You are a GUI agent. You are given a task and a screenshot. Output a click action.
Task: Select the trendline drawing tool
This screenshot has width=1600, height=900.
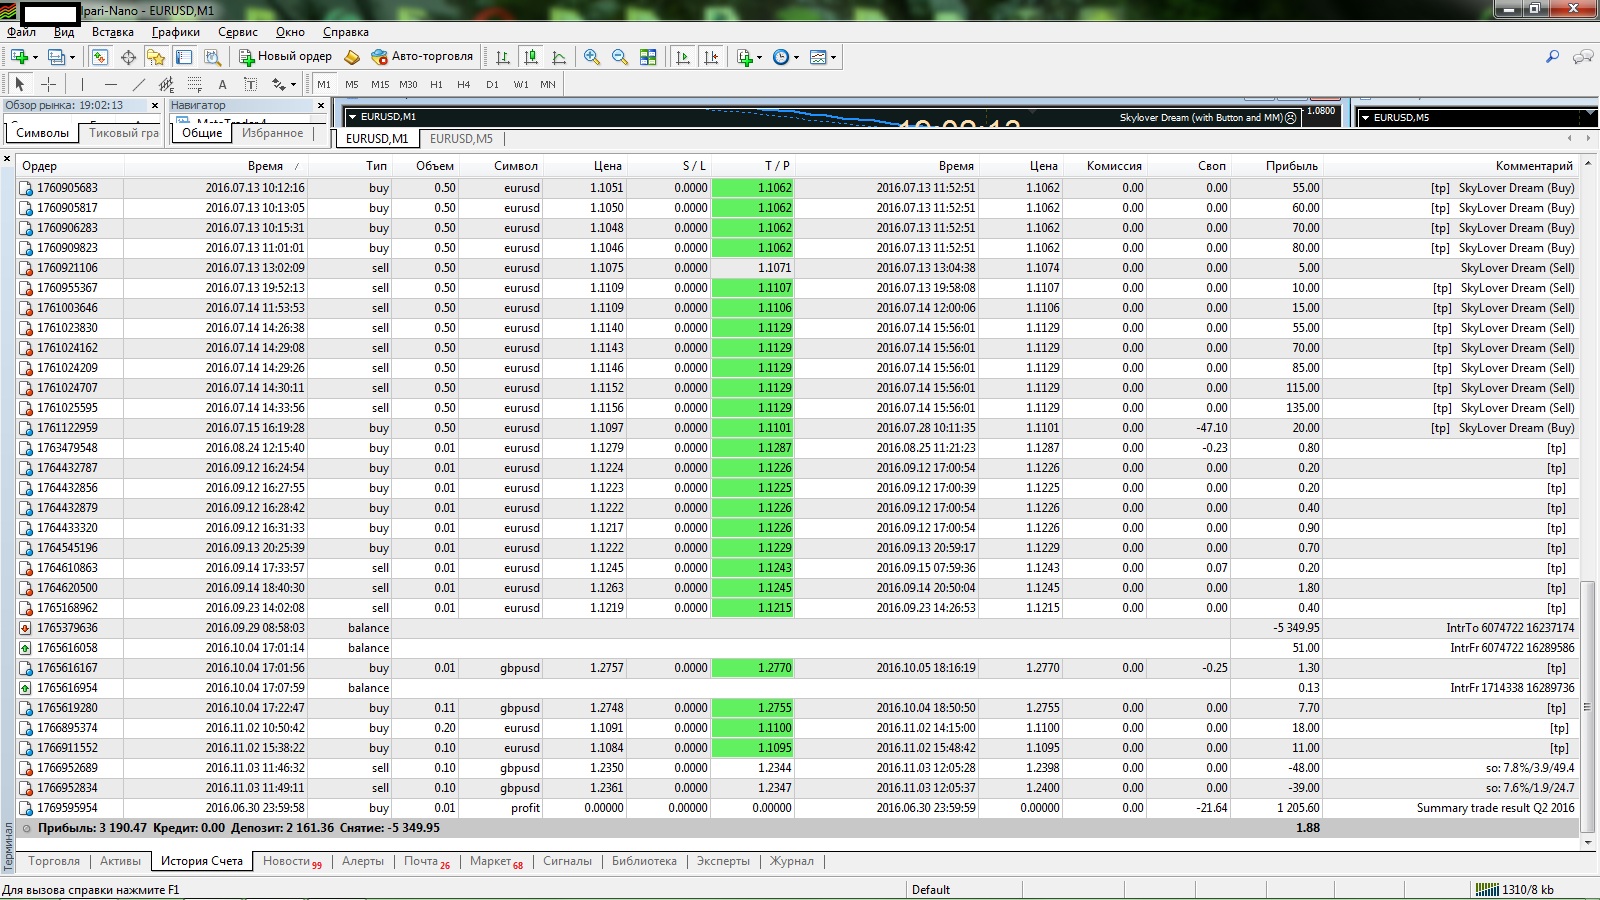point(139,84)
